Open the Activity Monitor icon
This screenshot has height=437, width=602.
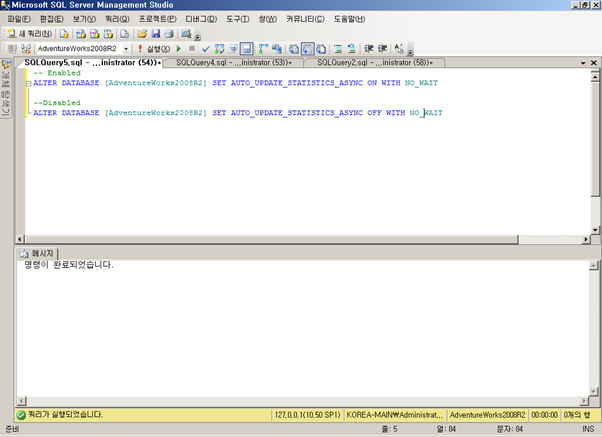pyautogui.click(x=186, y=34)
